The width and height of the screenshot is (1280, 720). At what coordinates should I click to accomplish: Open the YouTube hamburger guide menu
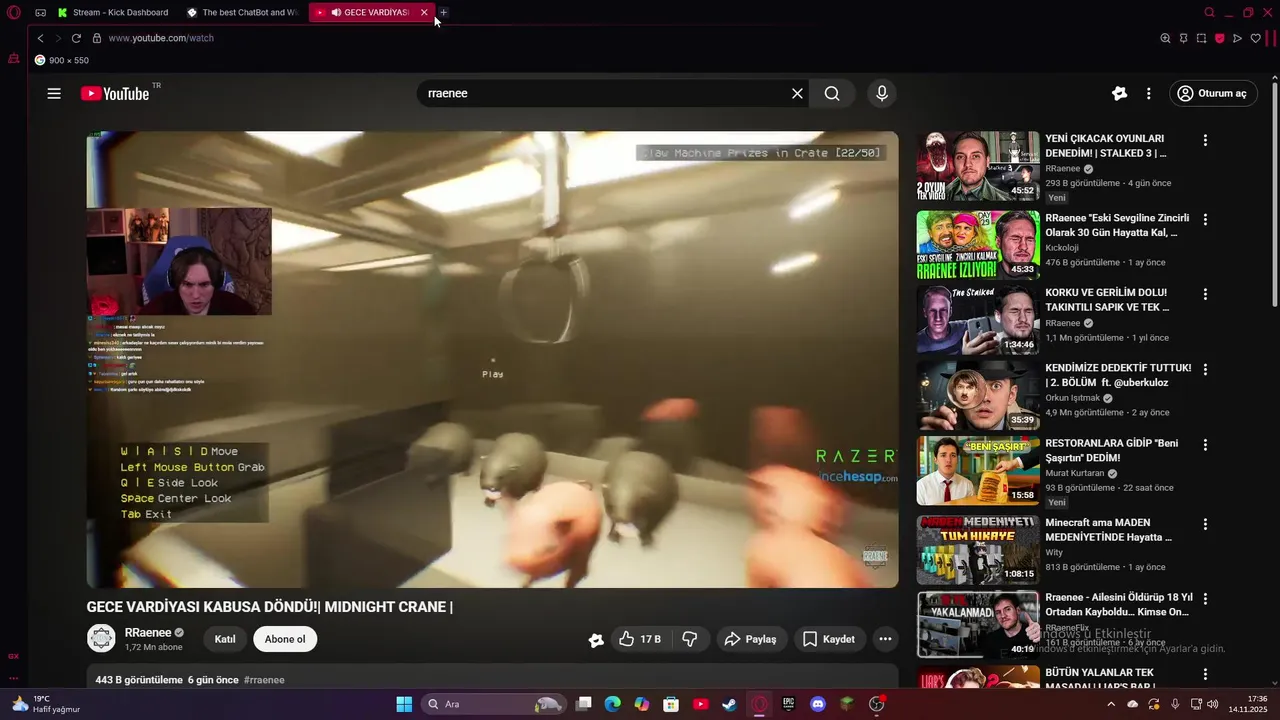[54, 93]
